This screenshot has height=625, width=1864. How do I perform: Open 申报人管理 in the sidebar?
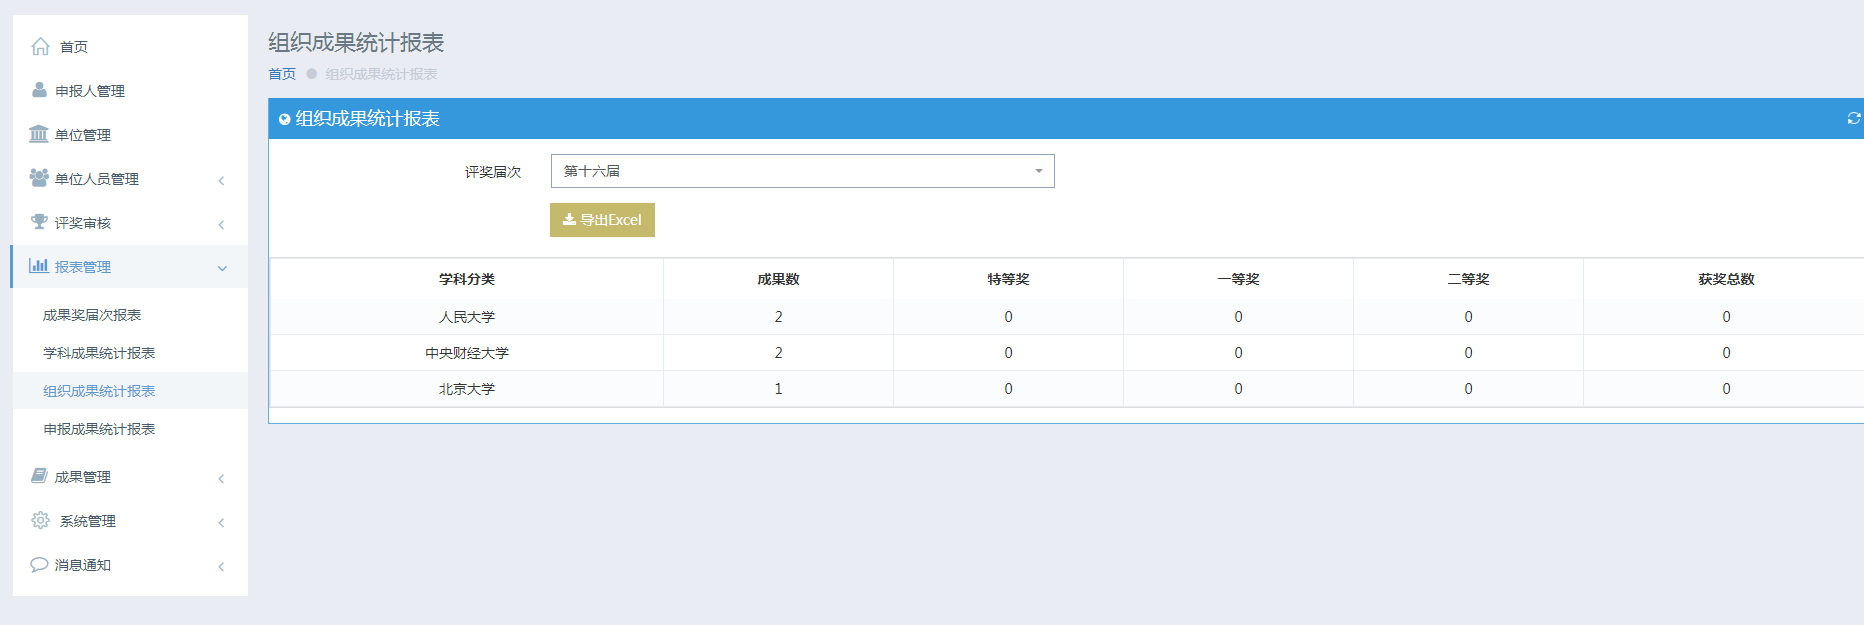tap(130, 91)
